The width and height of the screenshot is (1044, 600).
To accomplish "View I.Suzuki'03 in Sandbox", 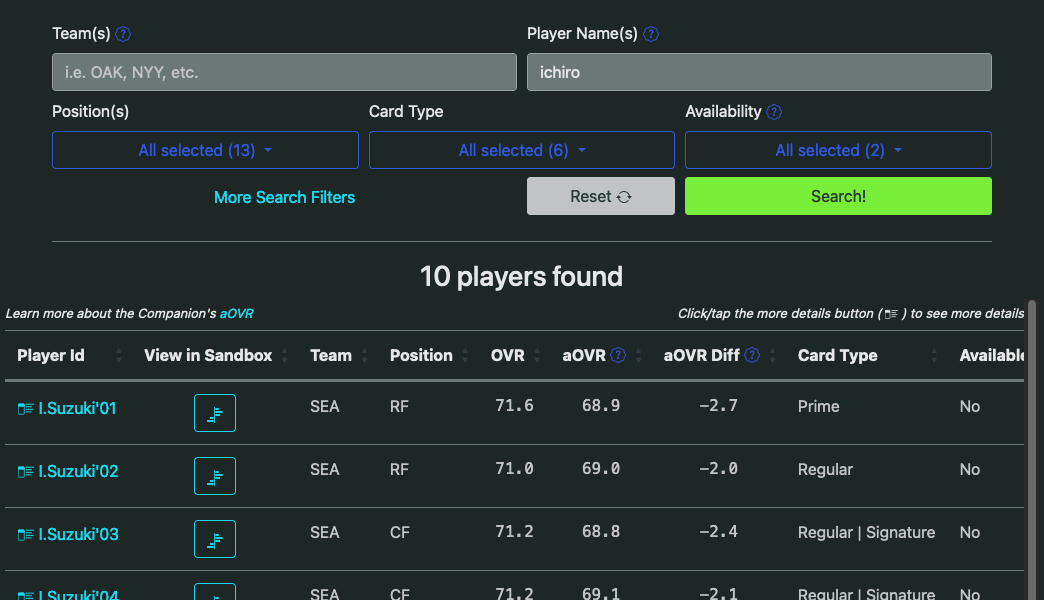I will (214, 539).
